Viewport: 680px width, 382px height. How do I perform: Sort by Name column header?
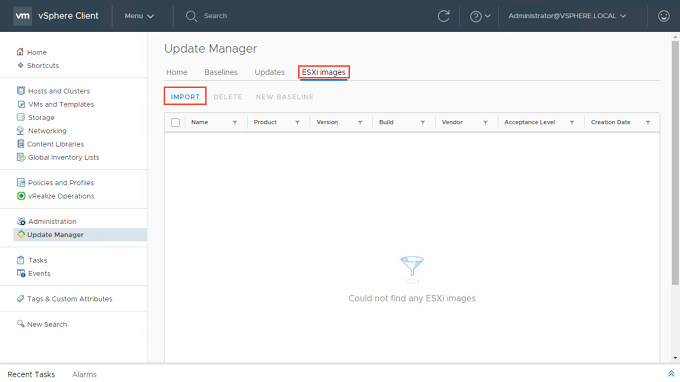point(199,122)
